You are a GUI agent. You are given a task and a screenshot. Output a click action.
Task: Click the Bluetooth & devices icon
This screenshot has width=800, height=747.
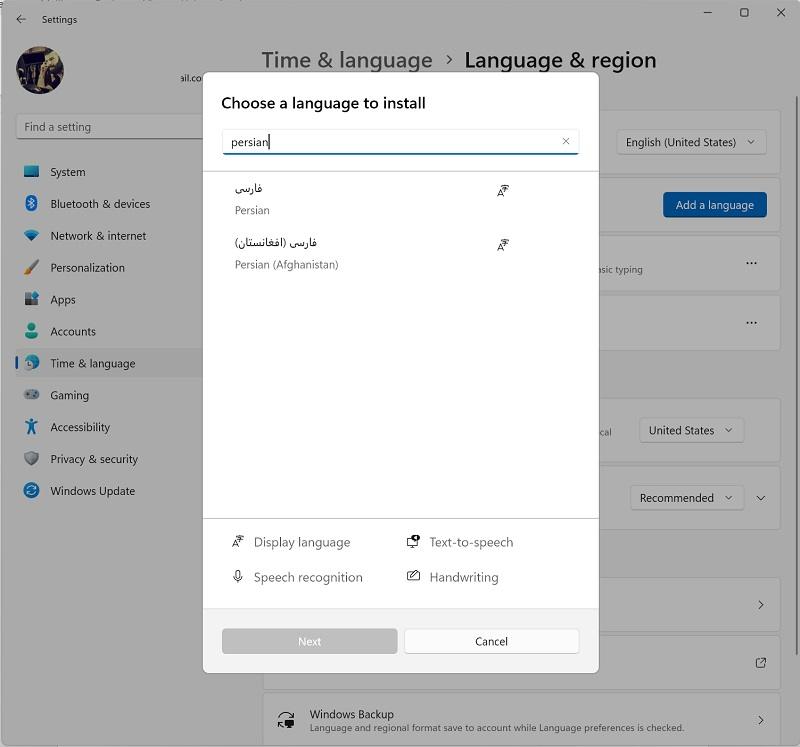(x=32, y=204)
